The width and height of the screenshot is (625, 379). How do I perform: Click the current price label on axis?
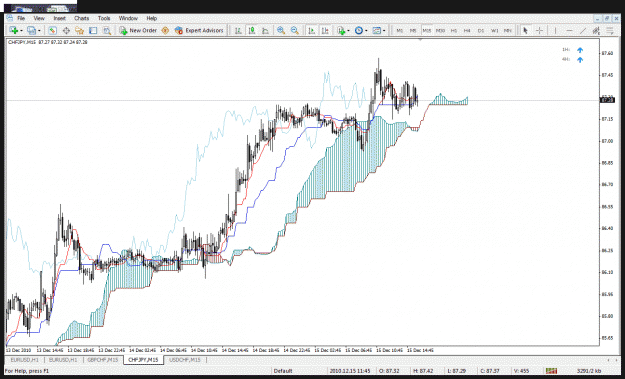607,100
